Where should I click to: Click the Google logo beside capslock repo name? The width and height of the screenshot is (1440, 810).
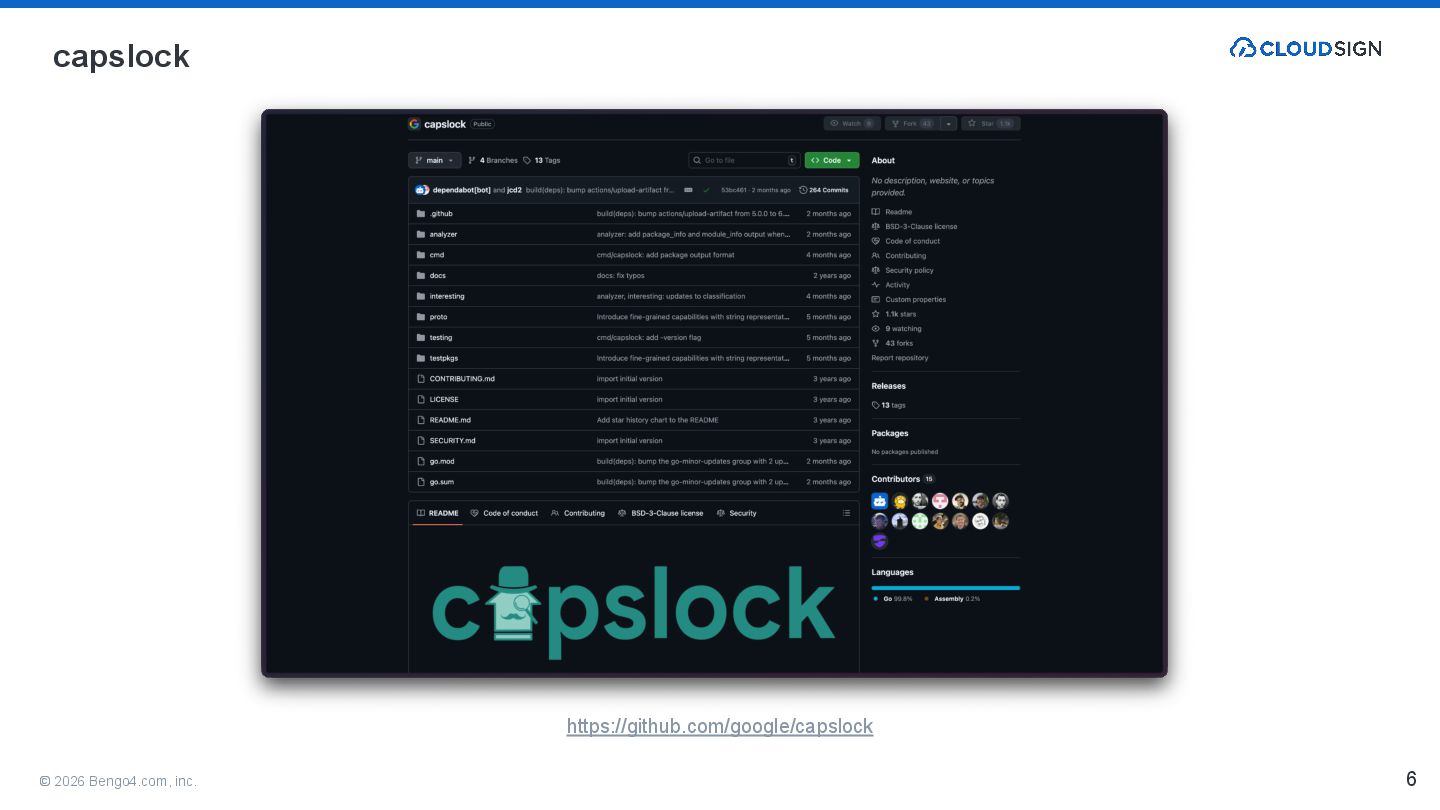coord(414,124)
